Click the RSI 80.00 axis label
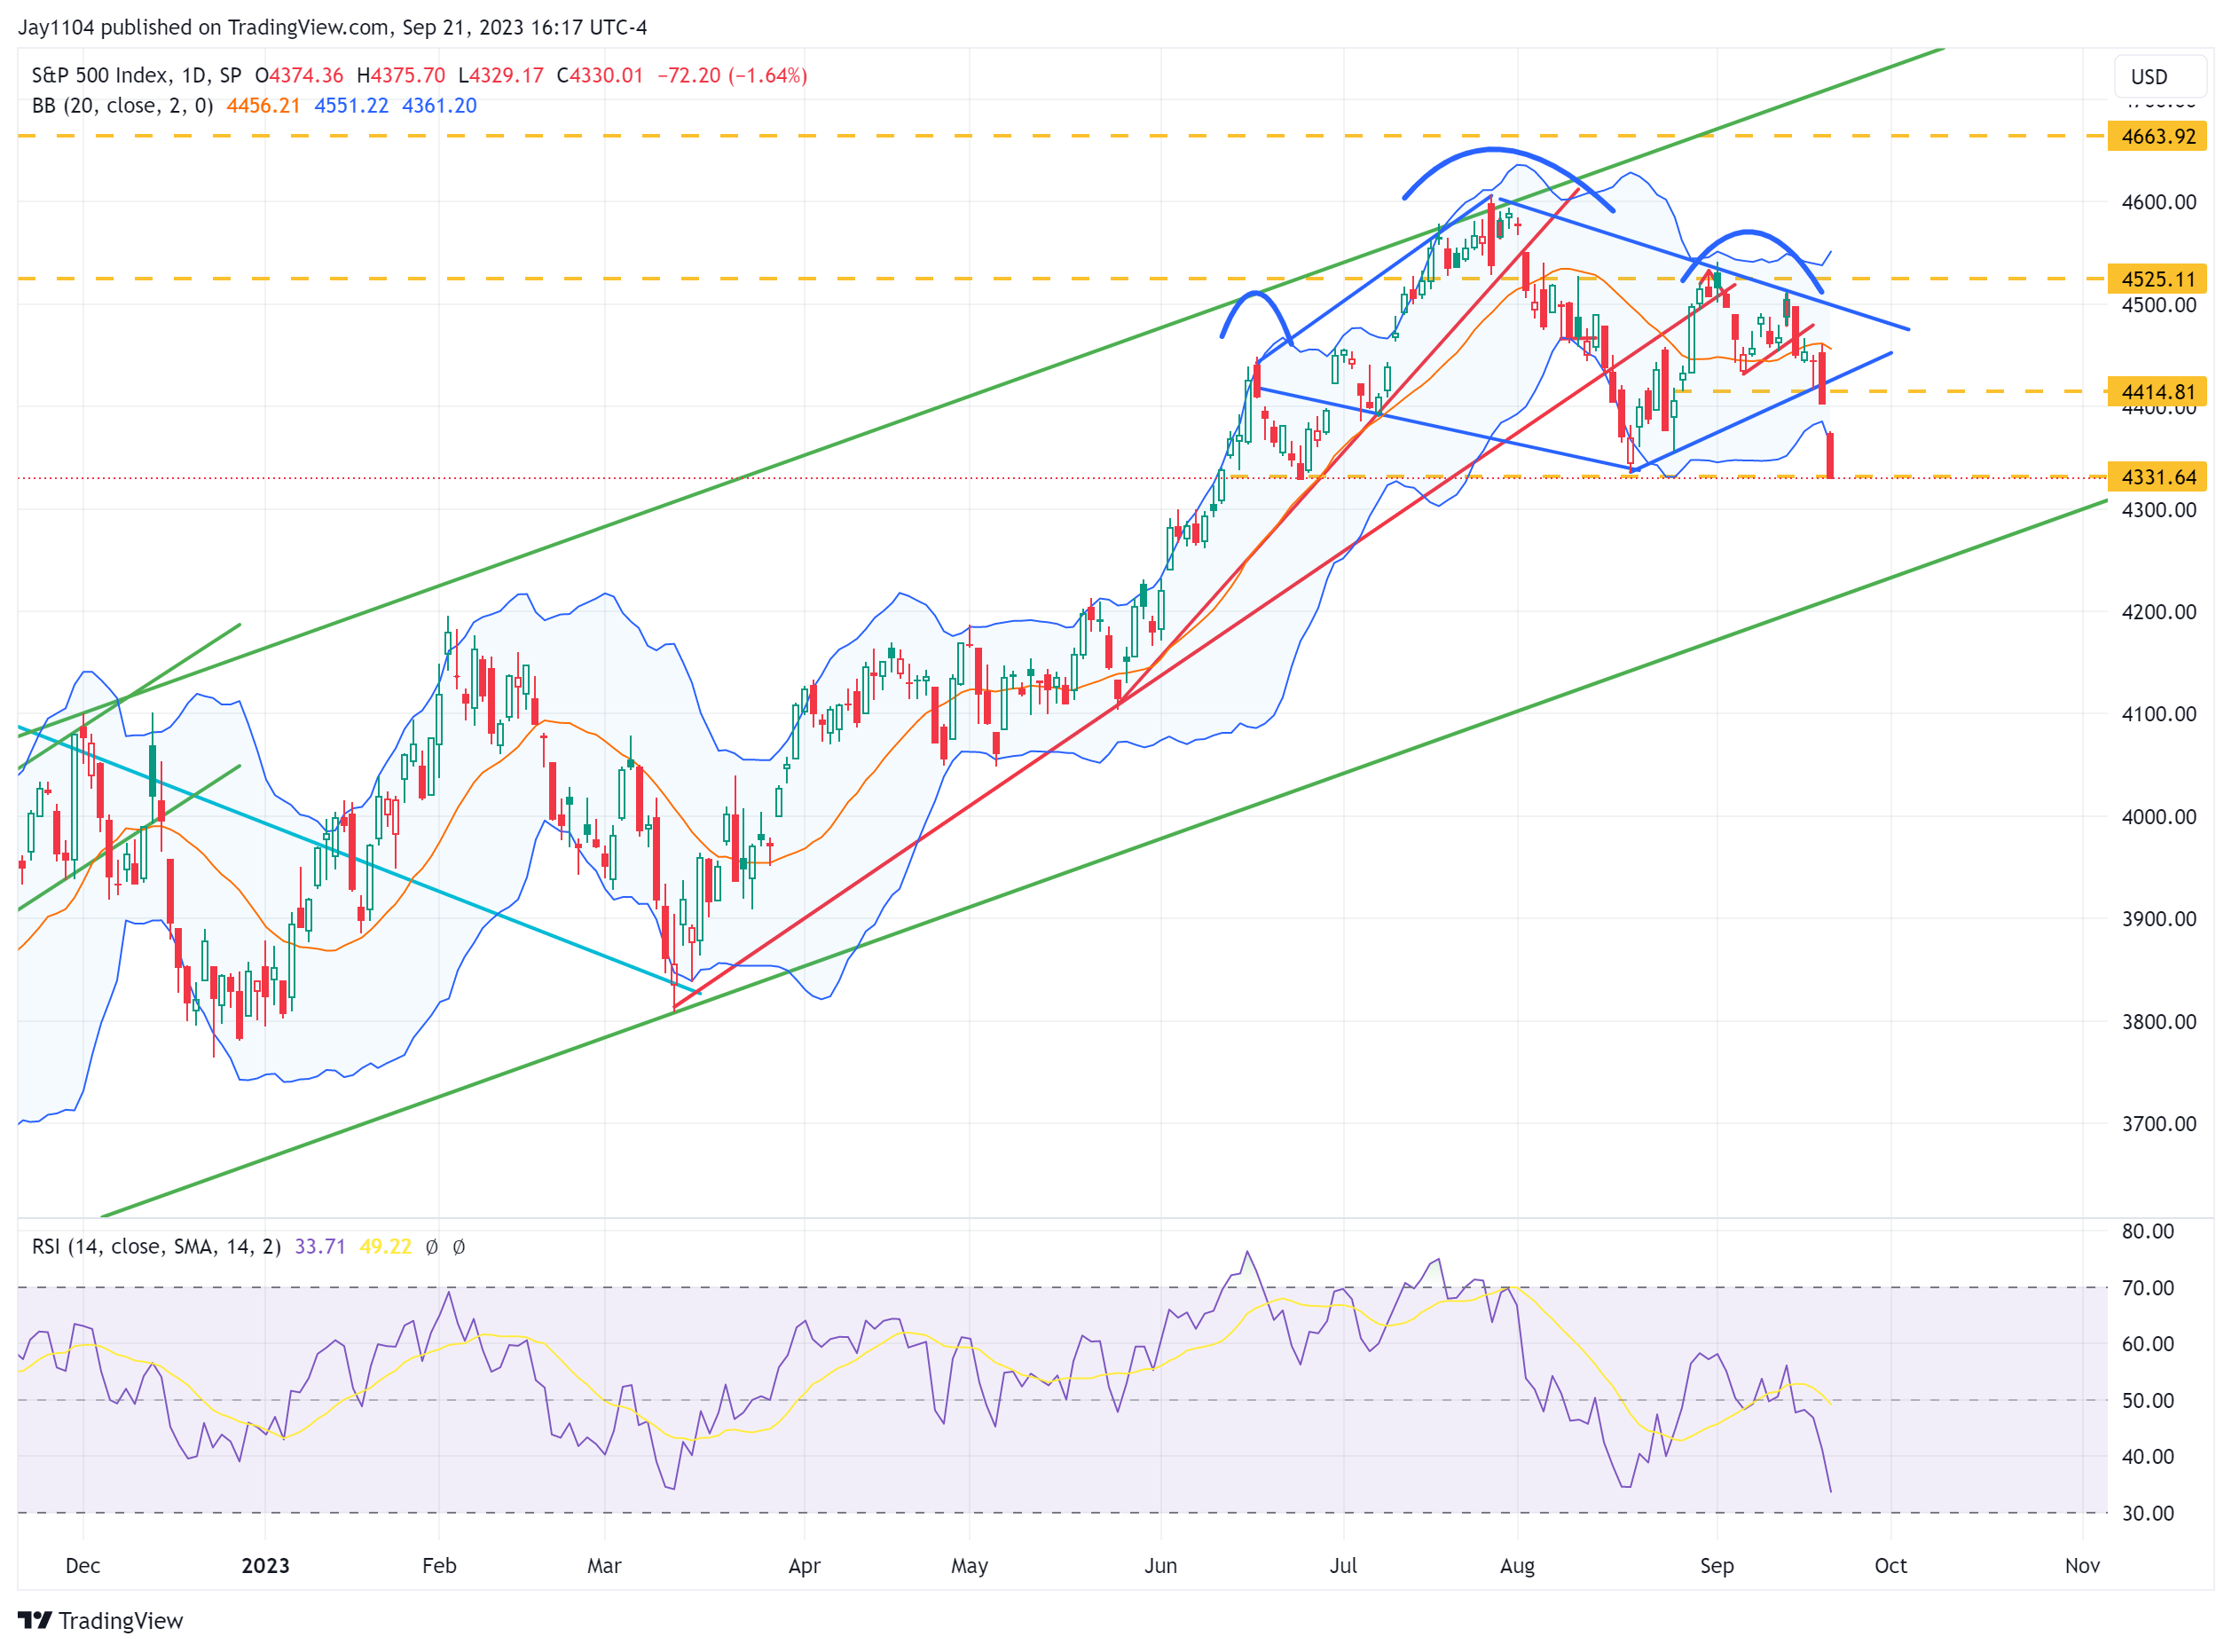Screen dimensions: 2232x1652 (x=2147, y=1232)
